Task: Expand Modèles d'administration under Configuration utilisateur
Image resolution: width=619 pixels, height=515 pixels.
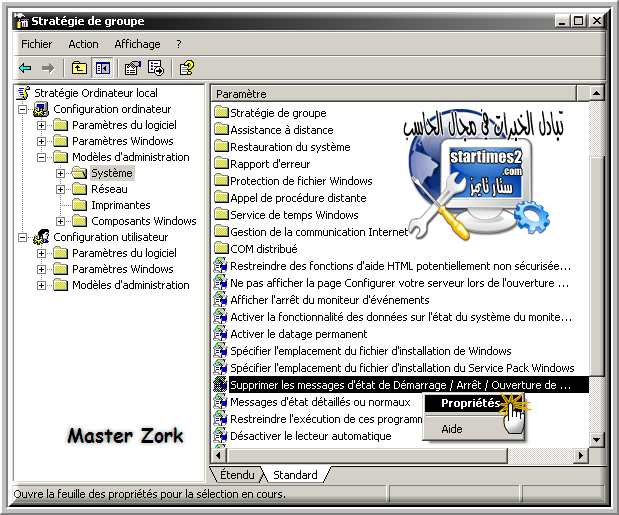Action: pyautogui.click(x=41, y=285)
